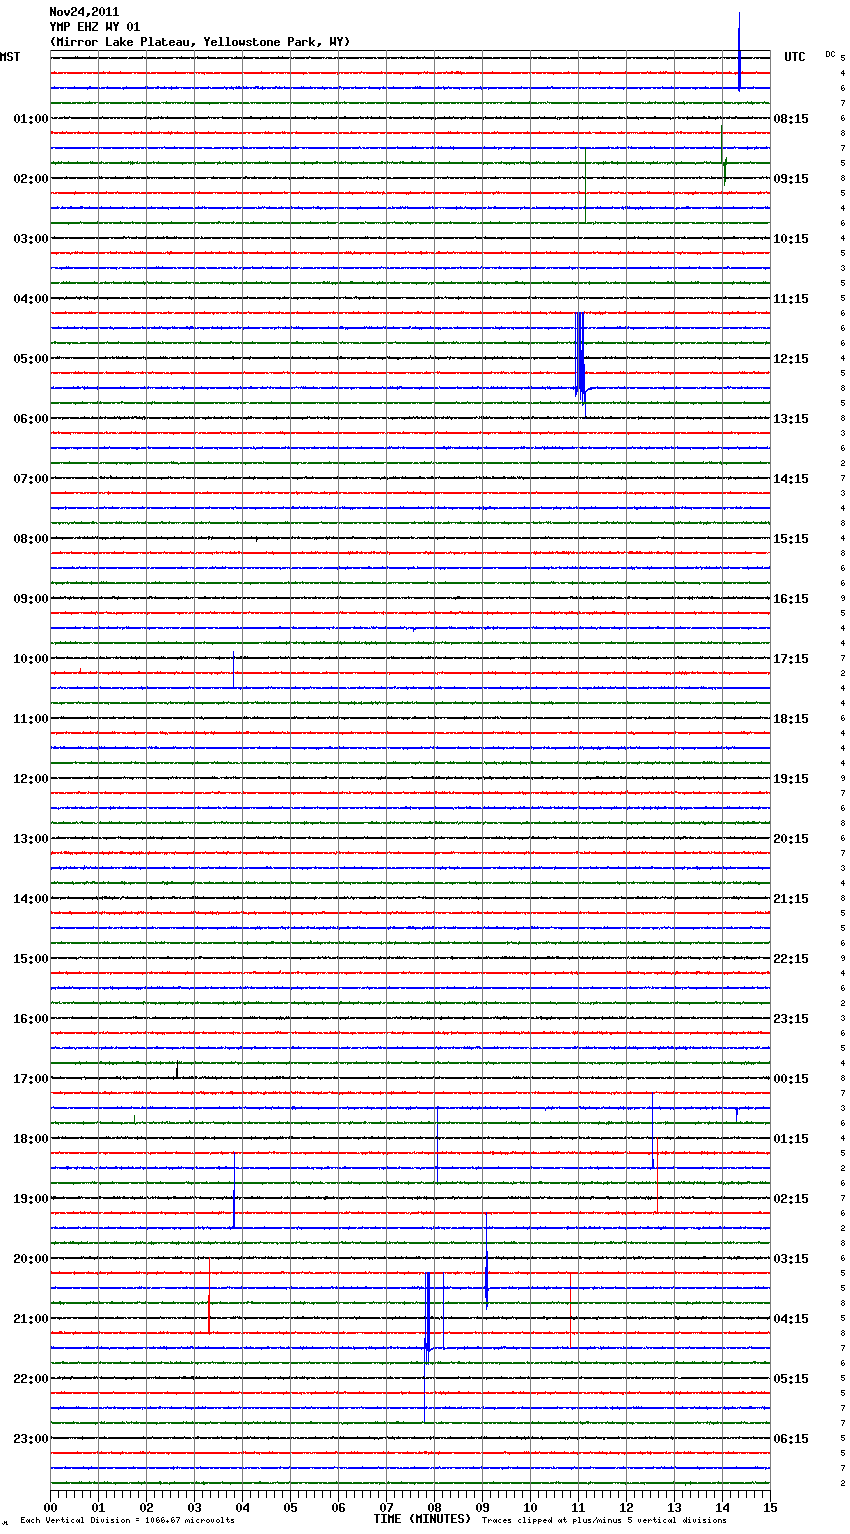Click the TIME (MINUTES) axis title
The height and width of the screenshot is (1534, 850).
422,1519
